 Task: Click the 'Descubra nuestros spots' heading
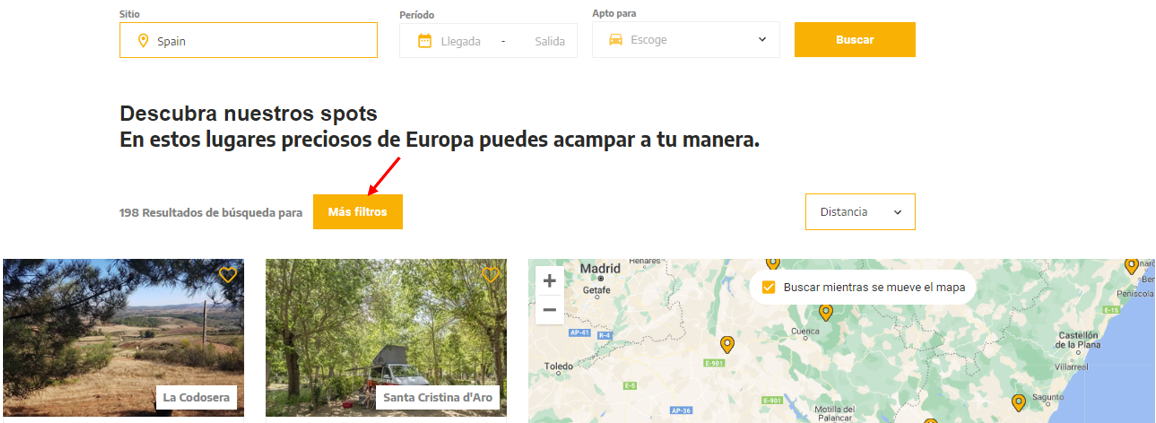pyautogui.click(x=248, y=114)
